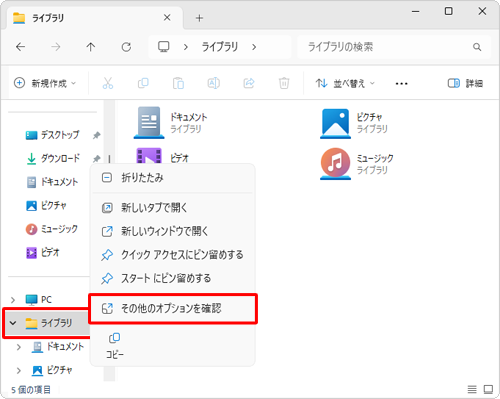
Task: Click the rename icon in toolbar
Action: click(214, 83)
